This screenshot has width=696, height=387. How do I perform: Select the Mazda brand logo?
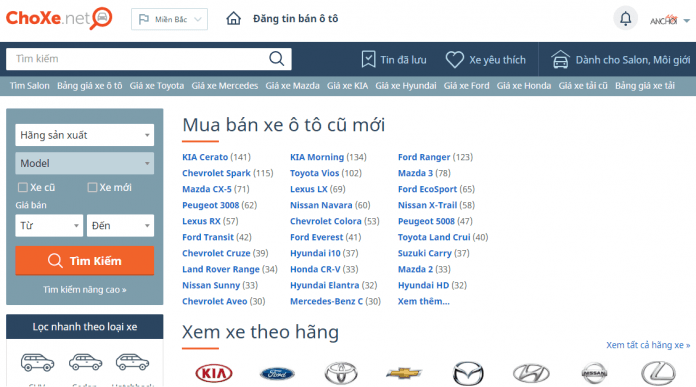pos(468,373)
